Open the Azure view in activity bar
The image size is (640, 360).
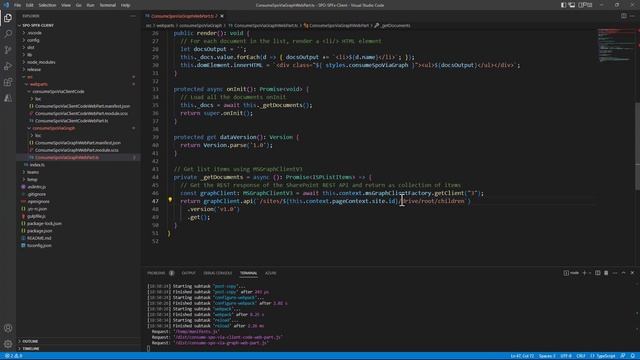[x=8, y=98]
